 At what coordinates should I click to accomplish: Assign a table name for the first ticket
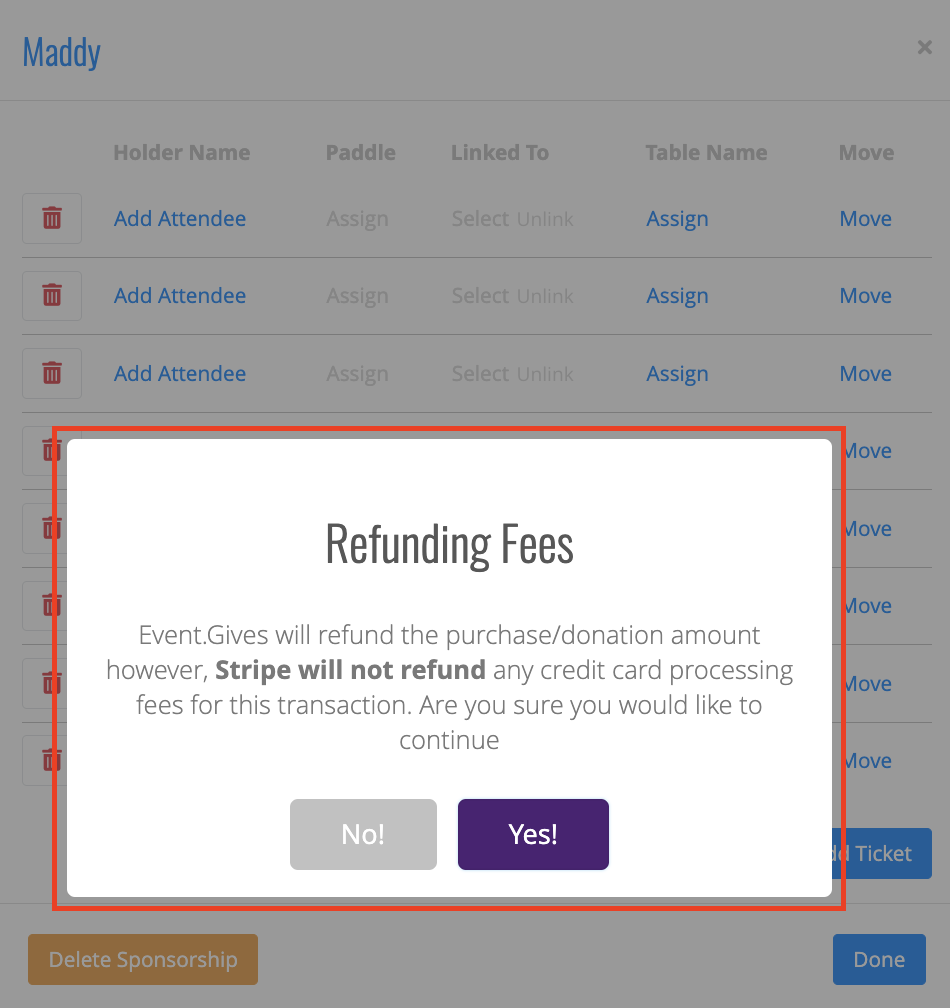pyautogui.click(x=677, y=219)
